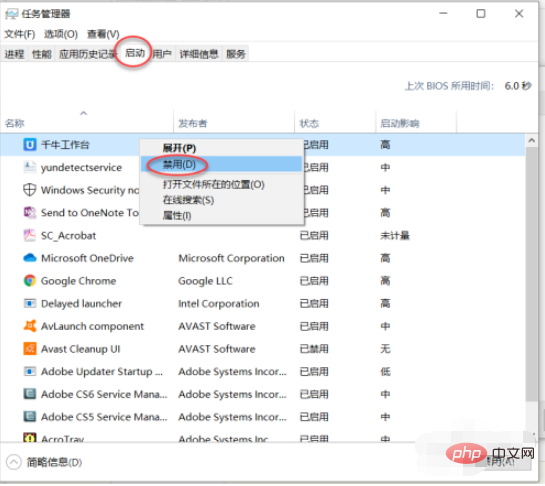Open the 文件(F) menu

coord(20,34)
